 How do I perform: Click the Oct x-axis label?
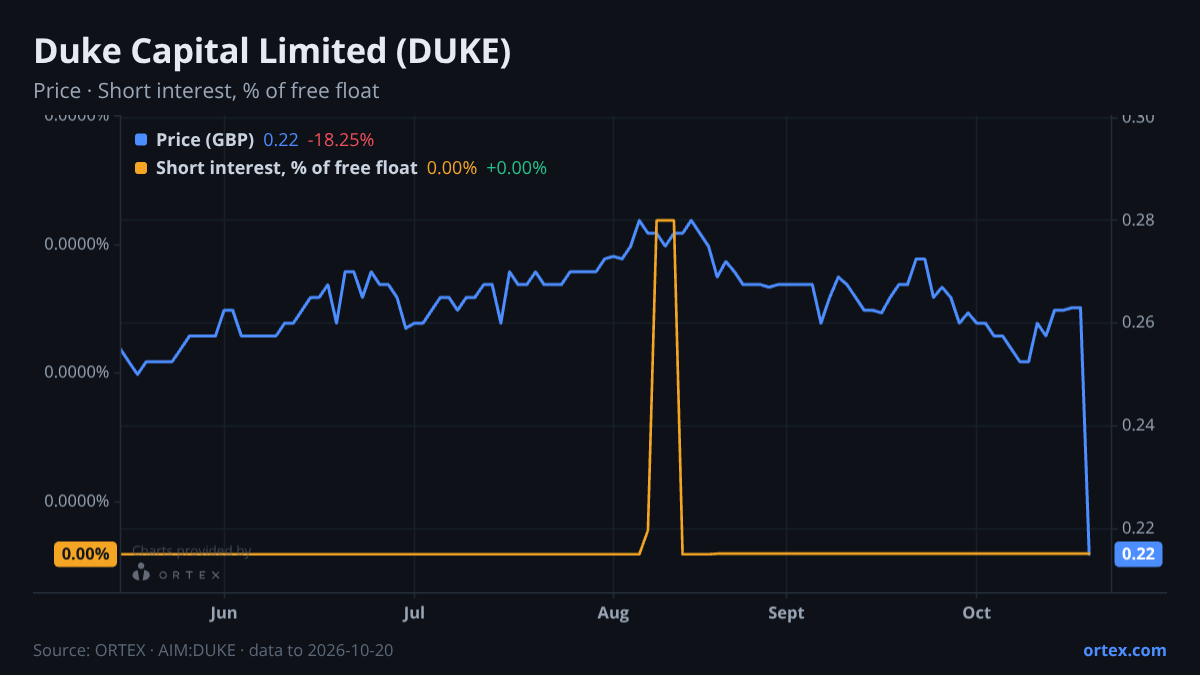tap(976, 613)
